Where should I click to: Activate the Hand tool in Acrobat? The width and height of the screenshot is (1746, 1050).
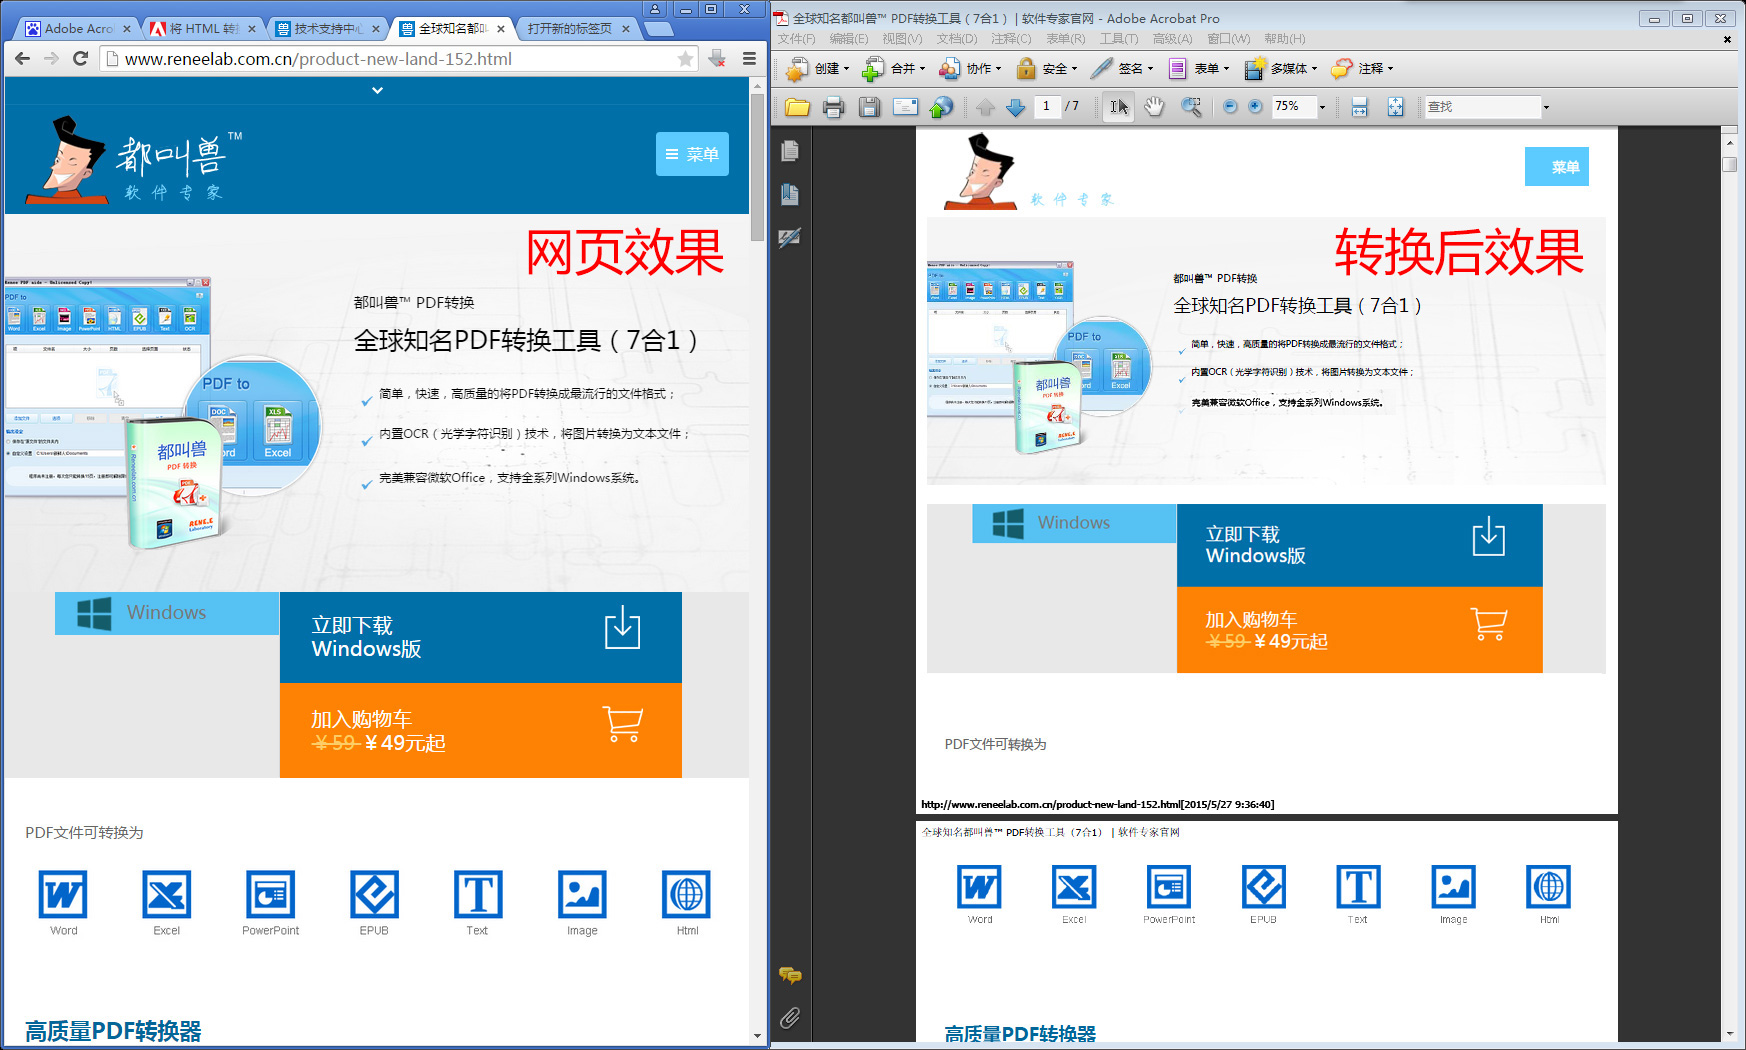pyautogui.click(x=1154, y=107)
